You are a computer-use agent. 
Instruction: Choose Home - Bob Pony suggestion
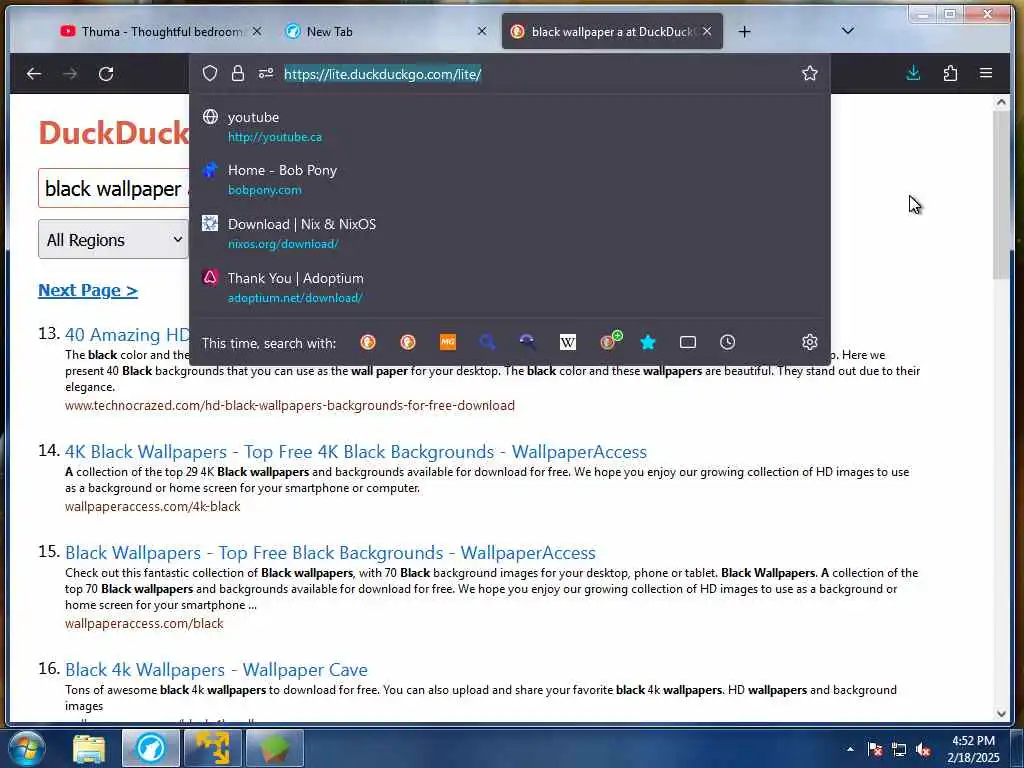[509, 180]
